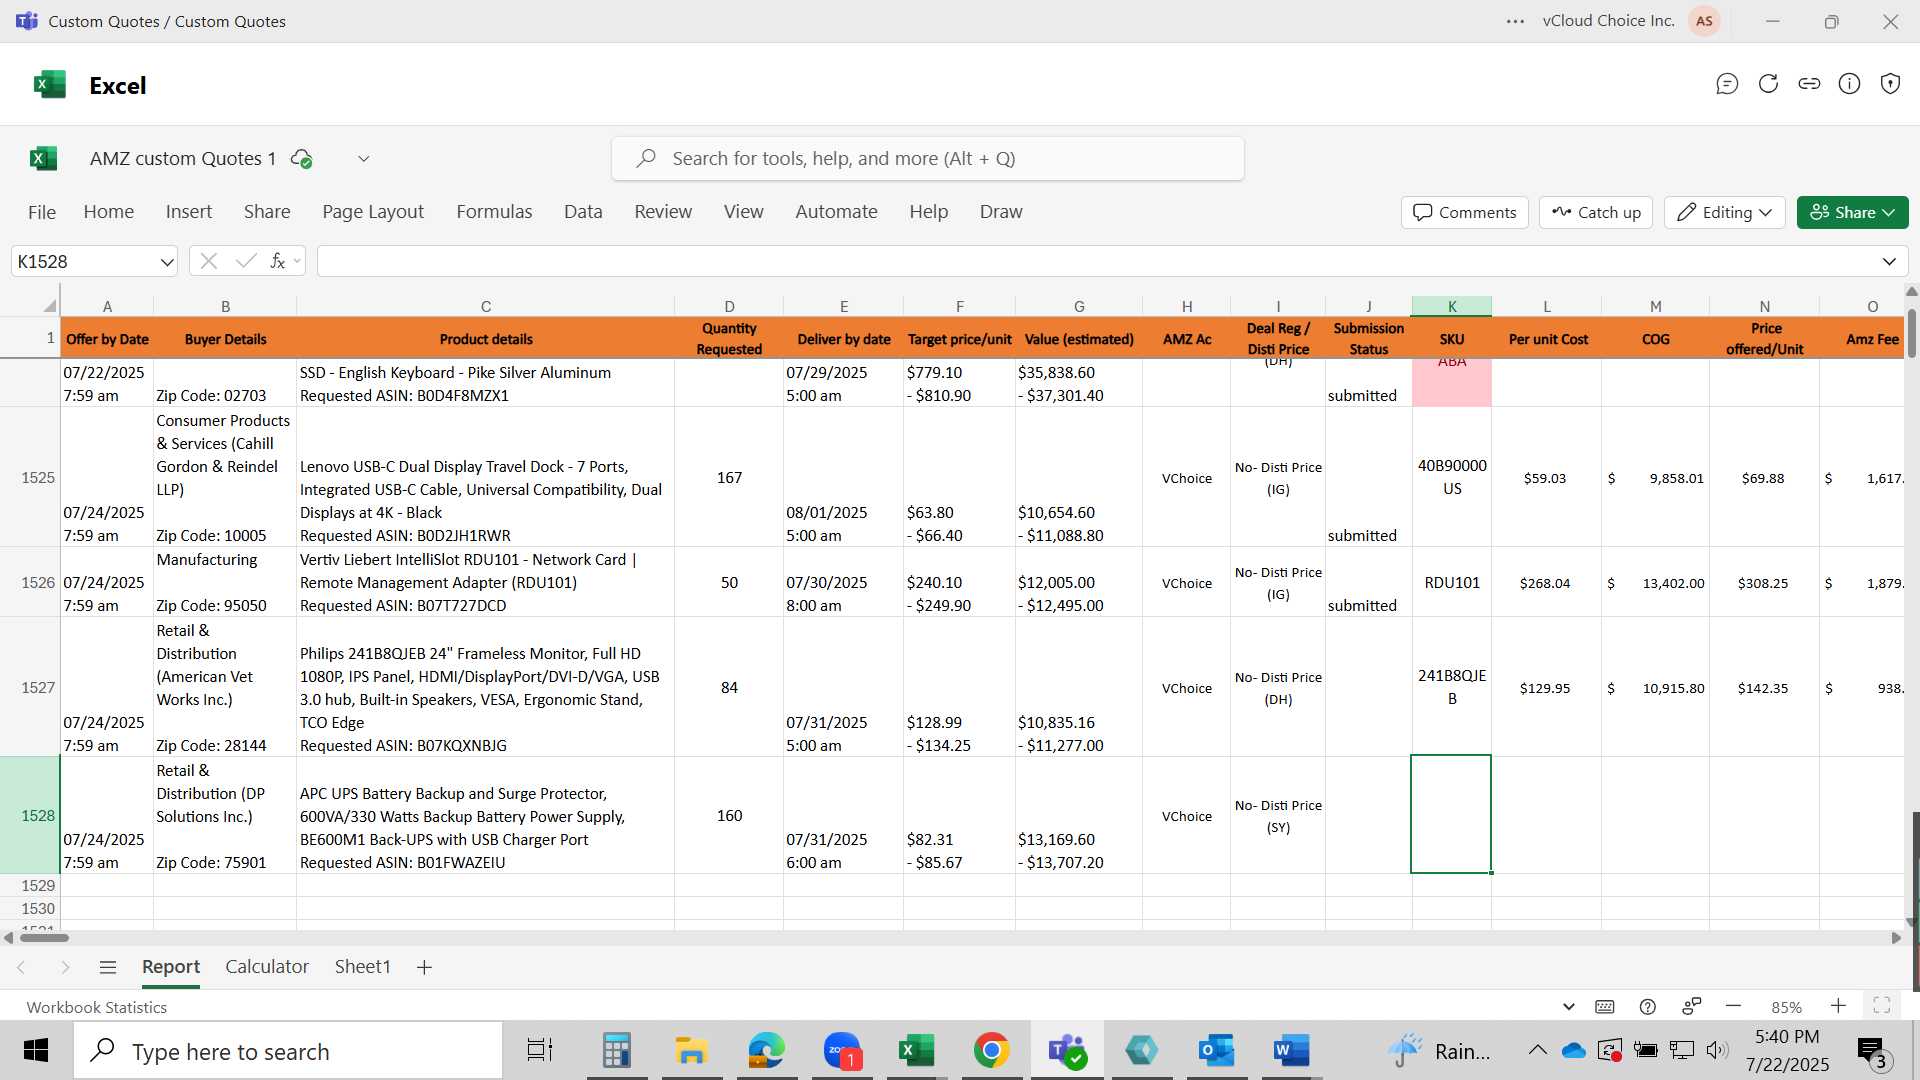Expand the status bar options chevron
This screenshot has width=1920, height=1080.
click(x=1568, y=1007)
